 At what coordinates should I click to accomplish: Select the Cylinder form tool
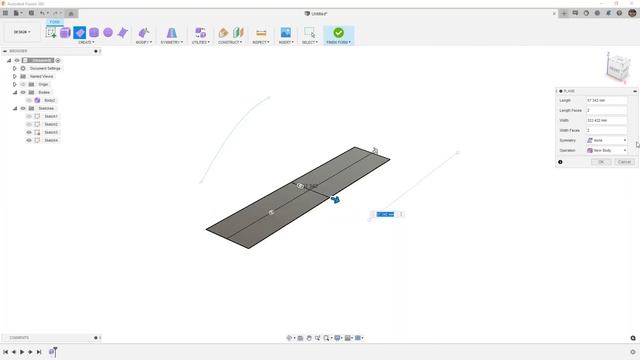point(94,33)
